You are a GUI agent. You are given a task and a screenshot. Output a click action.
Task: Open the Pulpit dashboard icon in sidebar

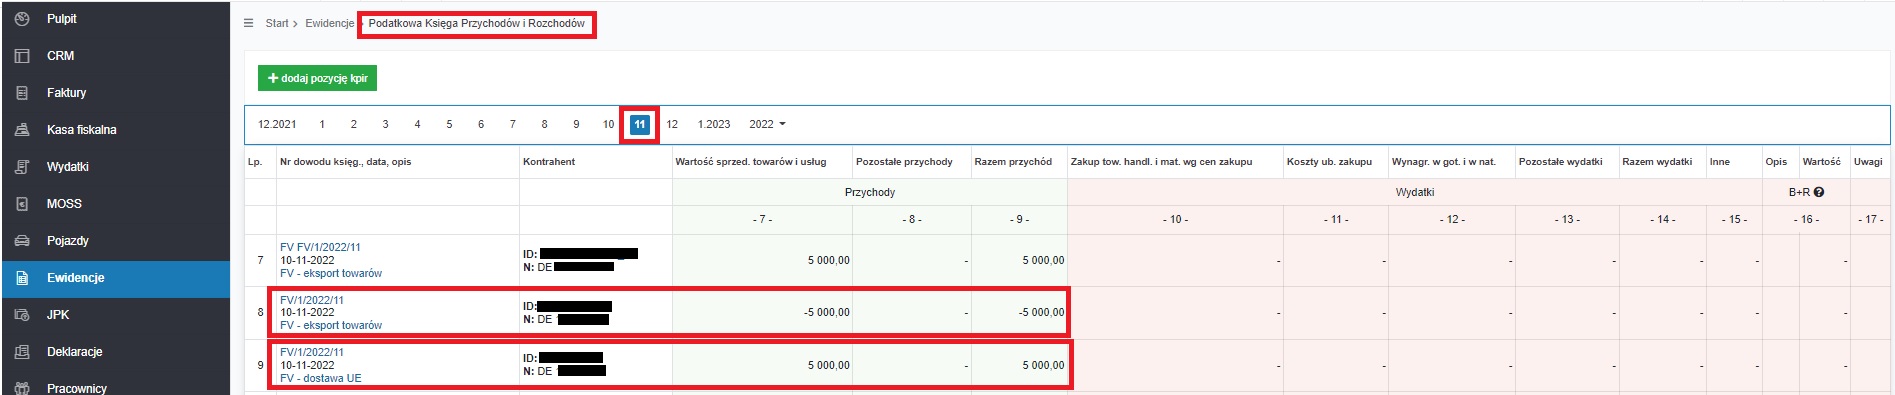(x=22, y=19)
